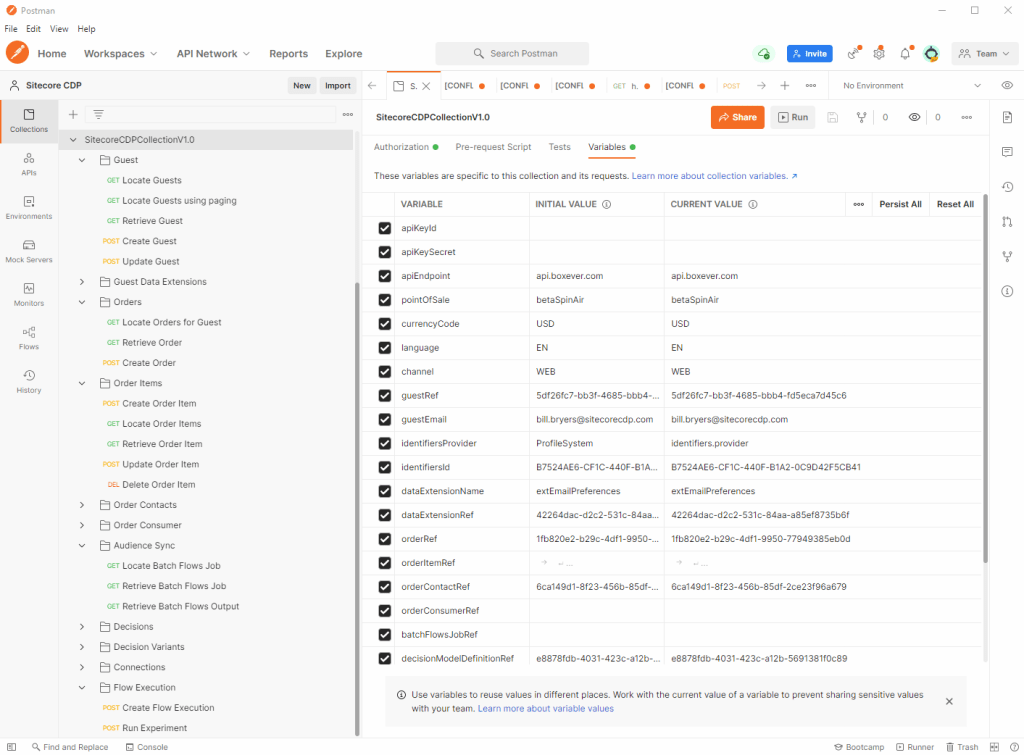Viewport: 1024px width, 755px height.
Task: Open History in the left sidebar
Action: 28,381
